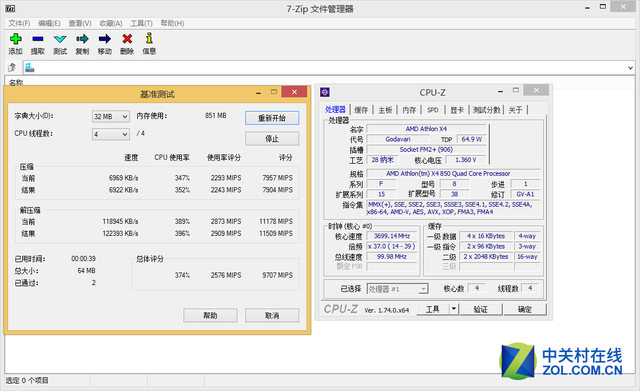Screen dimensions: 640x391
Task: Click the Godavari code name value
Action: pyautogui.click(x=398, y=140)
